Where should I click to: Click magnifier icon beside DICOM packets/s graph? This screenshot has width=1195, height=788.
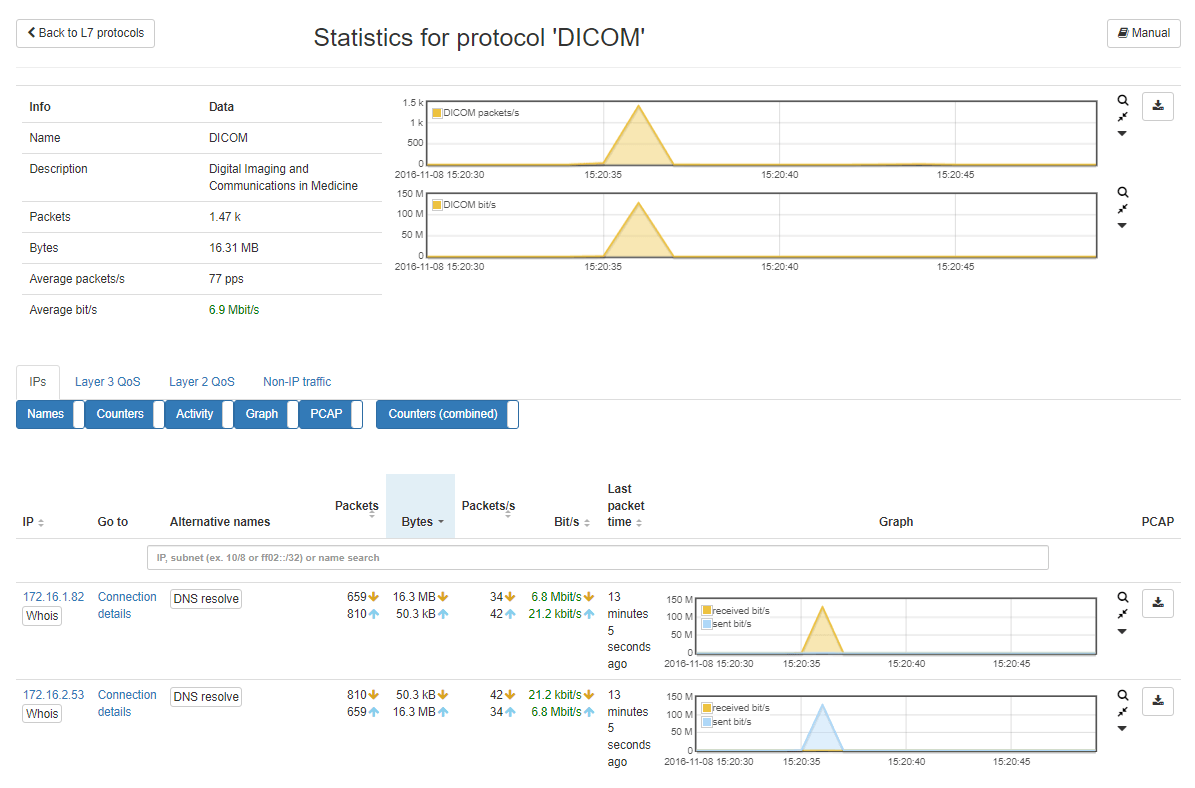[x=1123, y=101]
